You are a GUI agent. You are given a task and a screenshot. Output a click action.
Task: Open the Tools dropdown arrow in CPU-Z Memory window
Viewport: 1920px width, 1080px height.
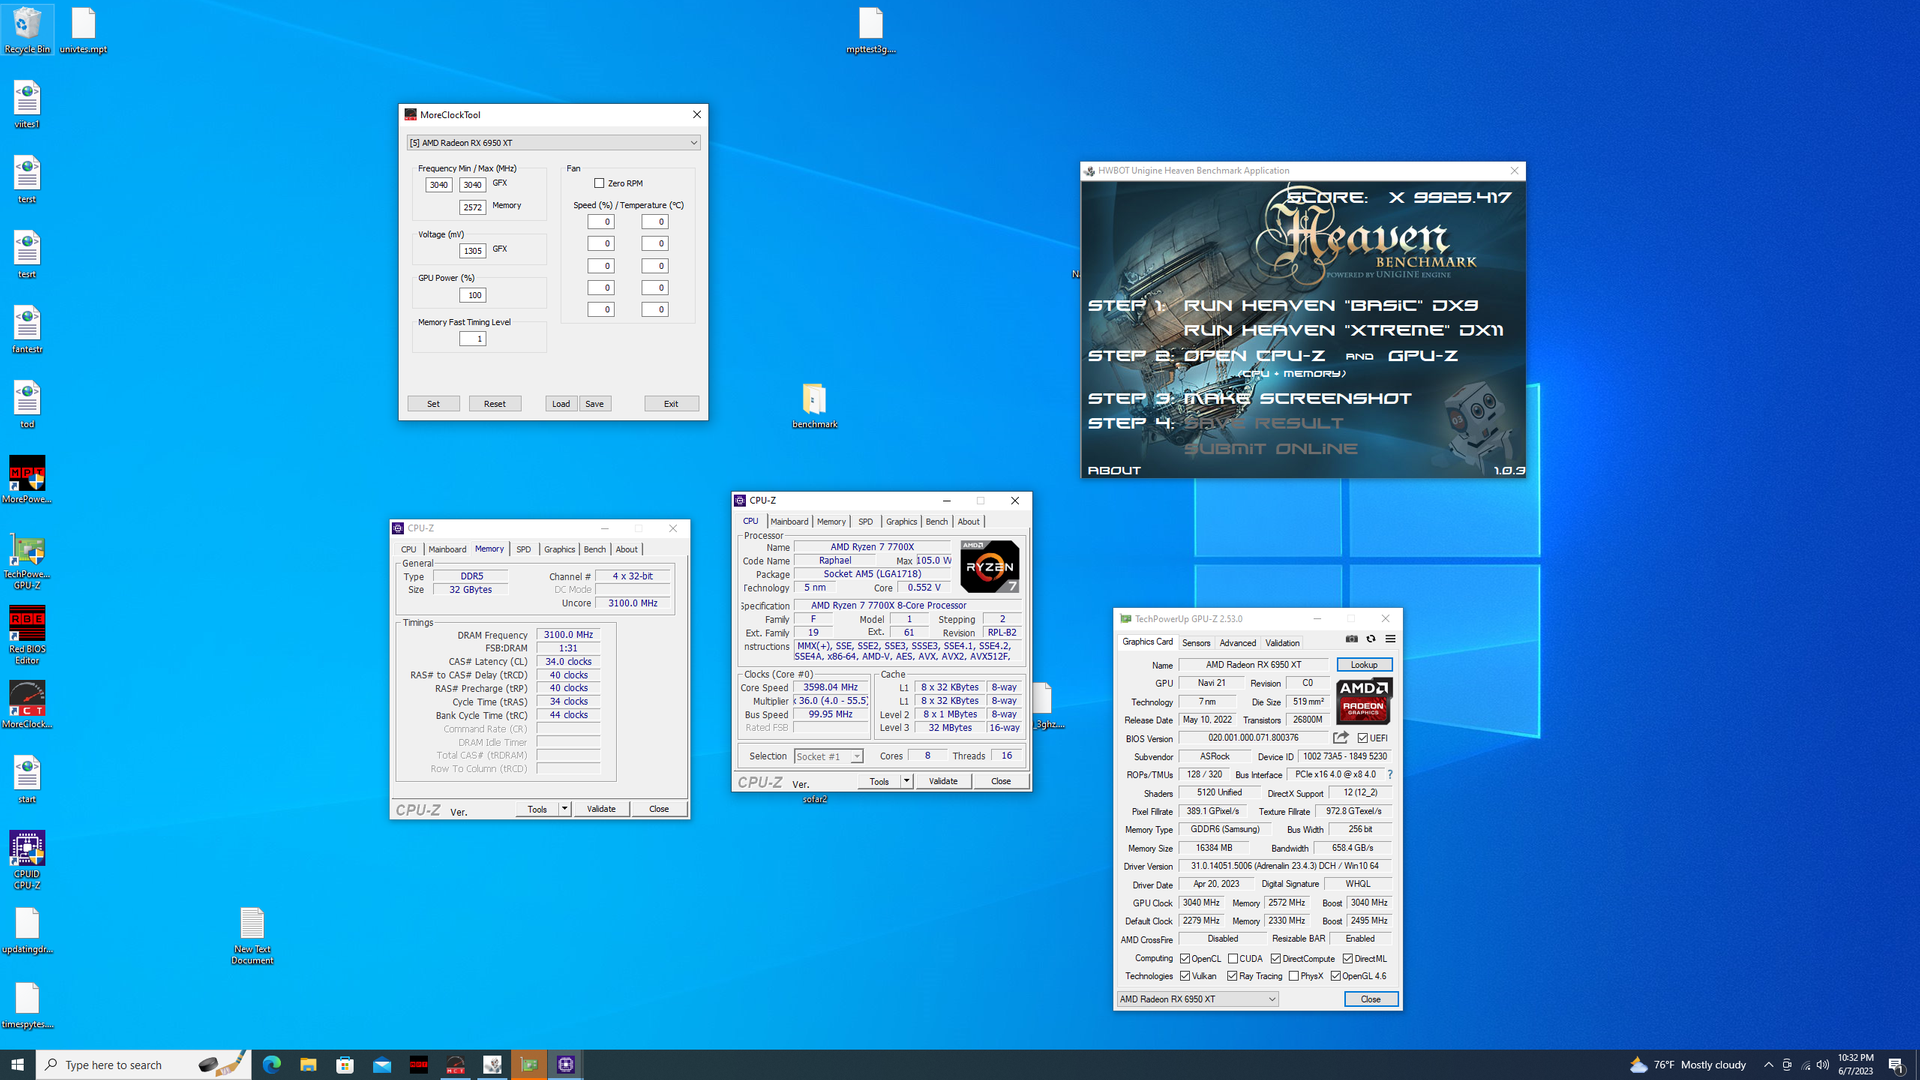coord(565,809)
